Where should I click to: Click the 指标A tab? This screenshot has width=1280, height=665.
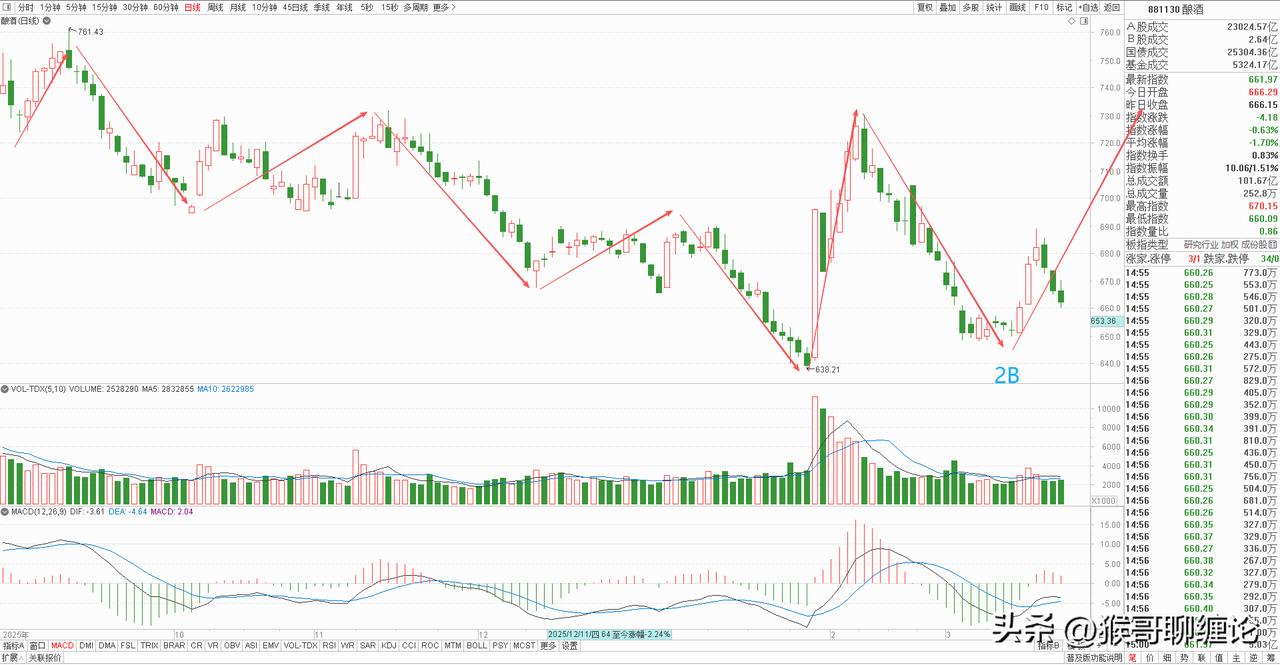(x=13, y=645)
